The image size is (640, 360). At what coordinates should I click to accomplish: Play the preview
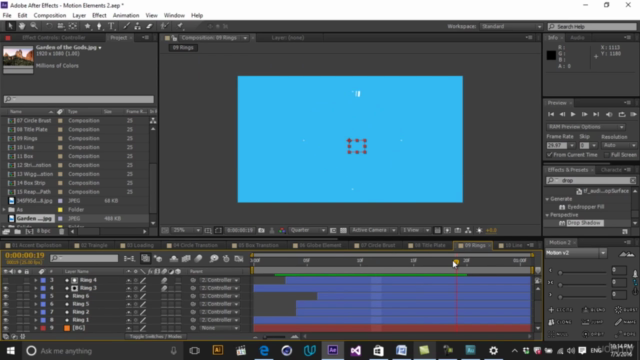click(573, 115)
